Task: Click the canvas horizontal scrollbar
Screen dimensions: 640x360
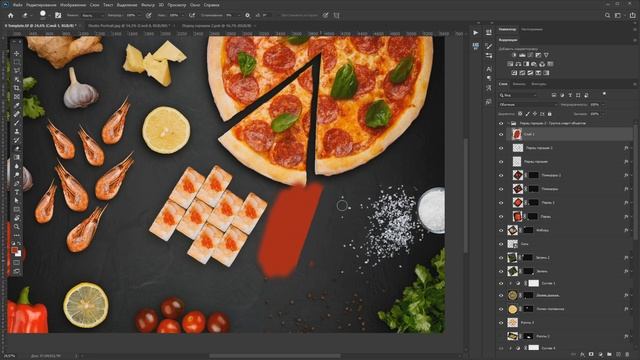Action: pyautogui.click(x=275, y=356)
